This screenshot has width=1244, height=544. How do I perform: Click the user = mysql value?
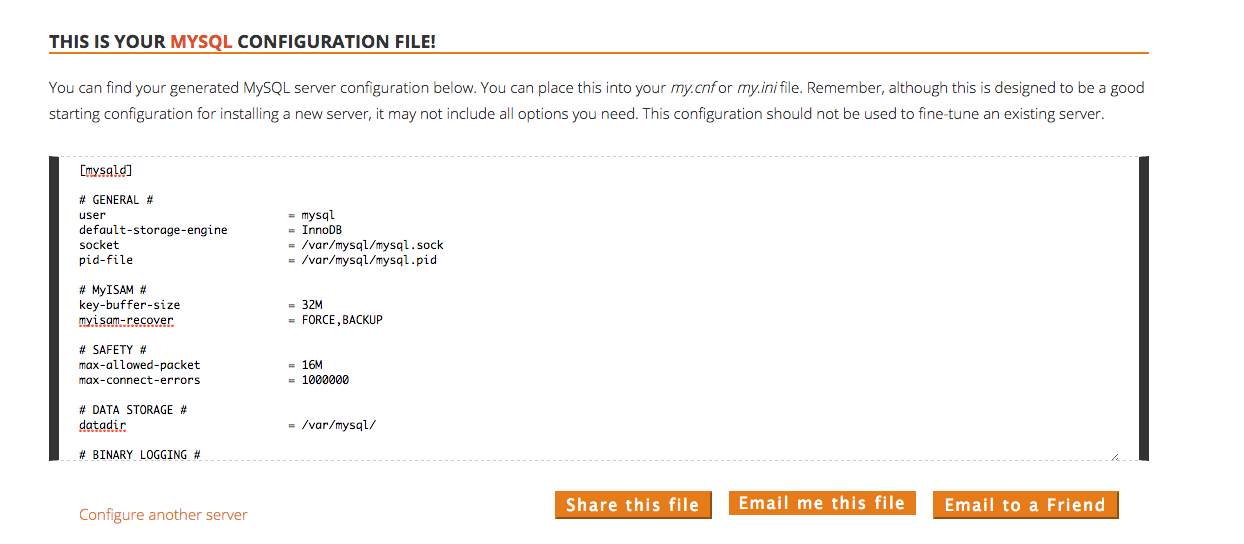(318, 215)
